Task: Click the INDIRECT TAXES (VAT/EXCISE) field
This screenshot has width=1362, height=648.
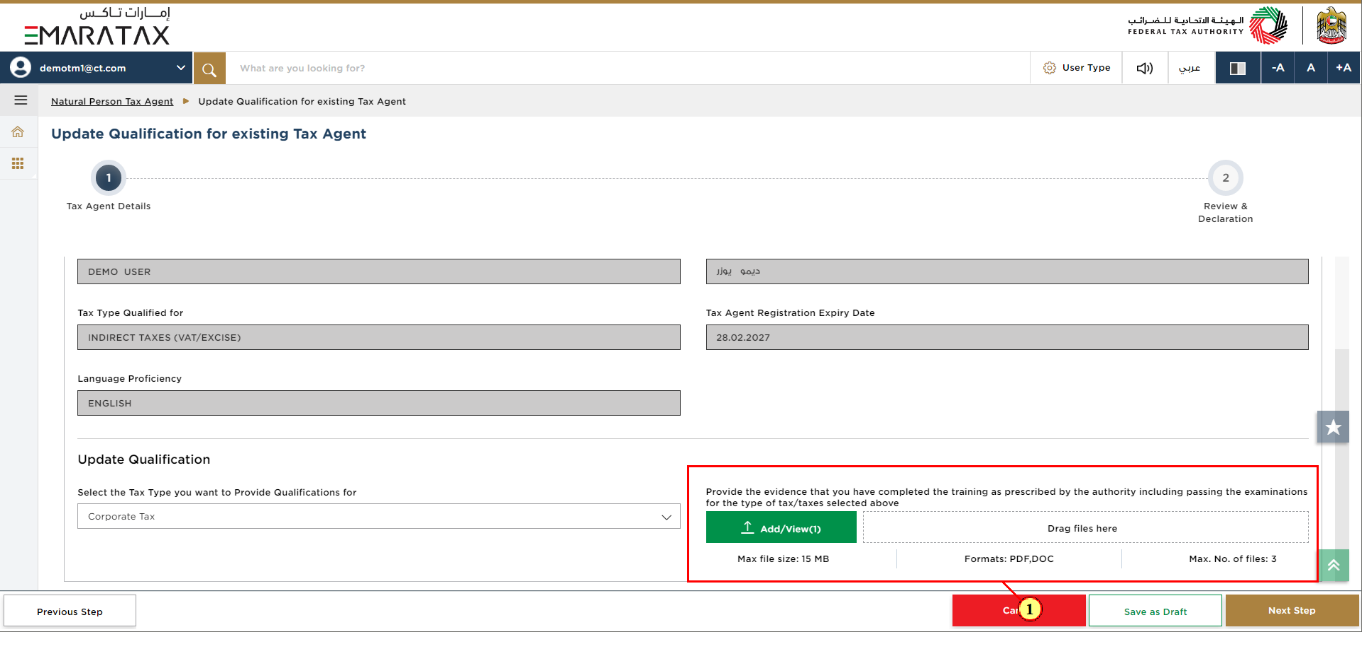Action: click(379, 337)
